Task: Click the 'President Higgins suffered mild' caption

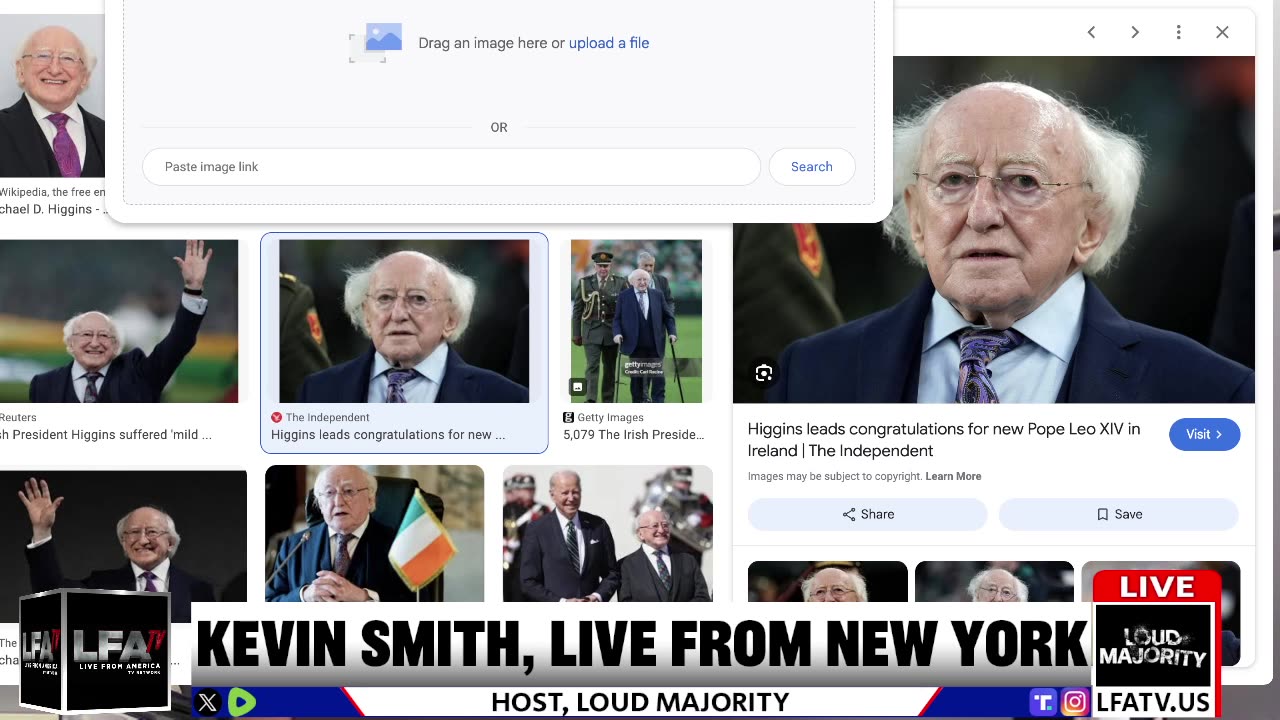Action: click(x=106, y=435)
